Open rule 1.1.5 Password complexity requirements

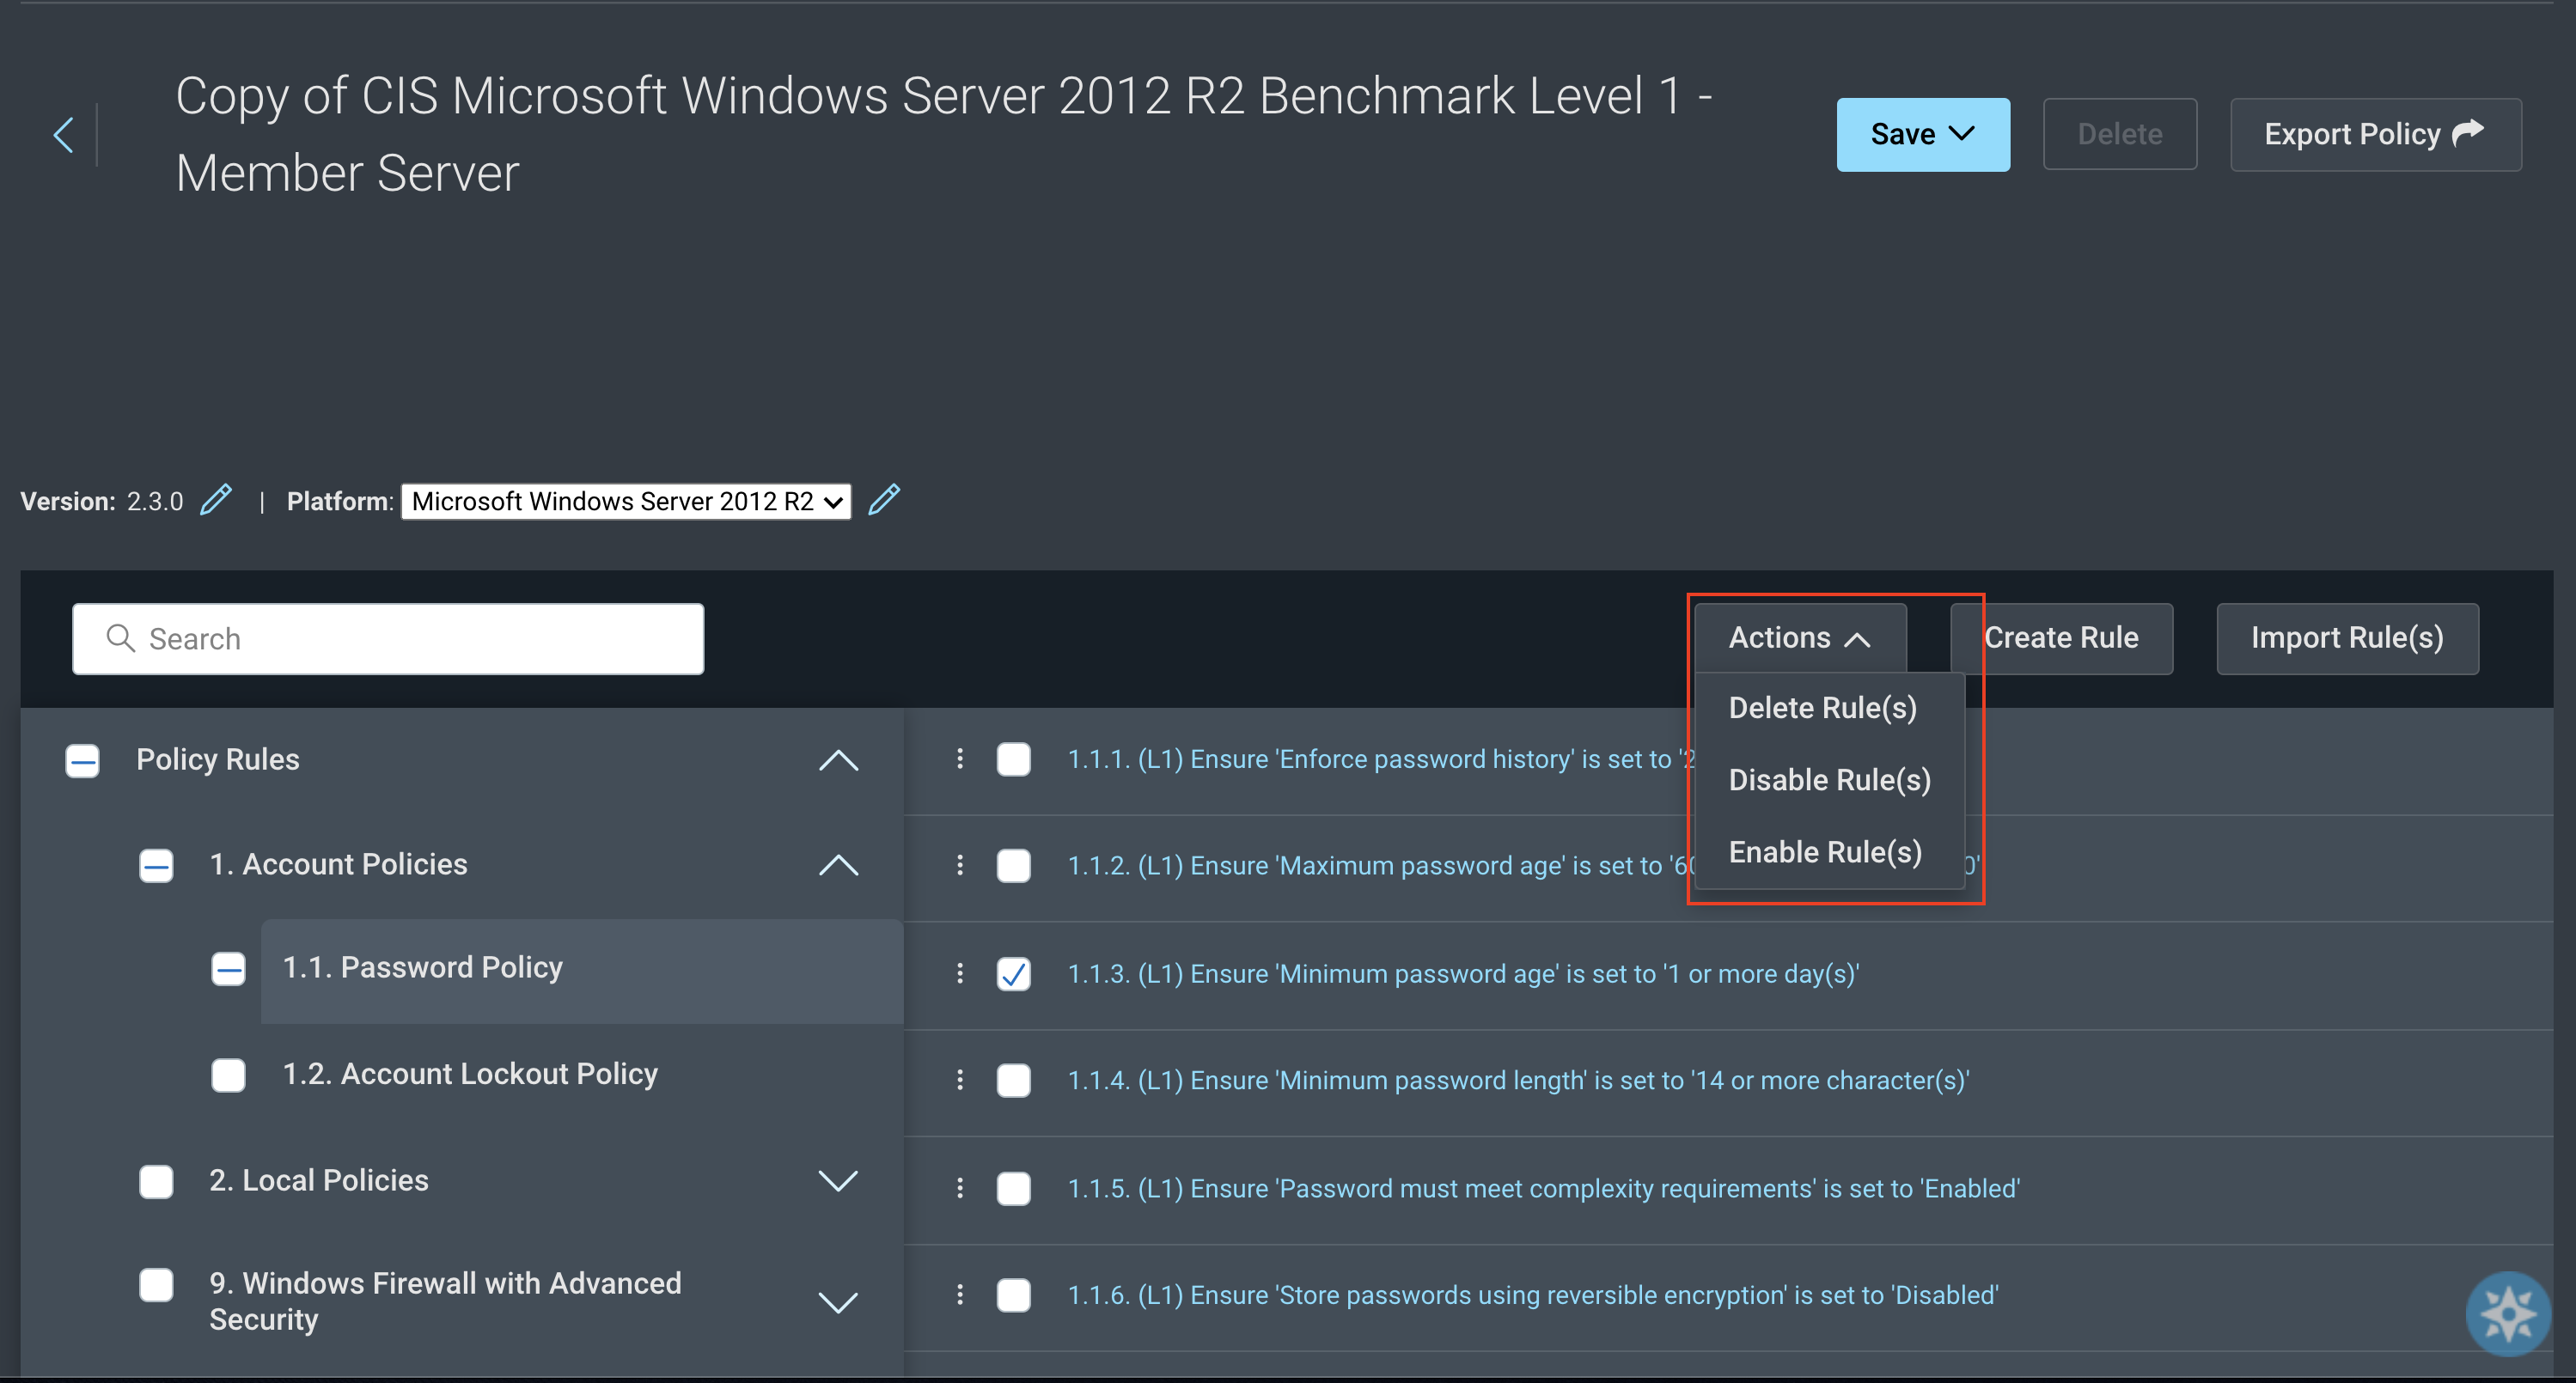tap(1544, 1188)
